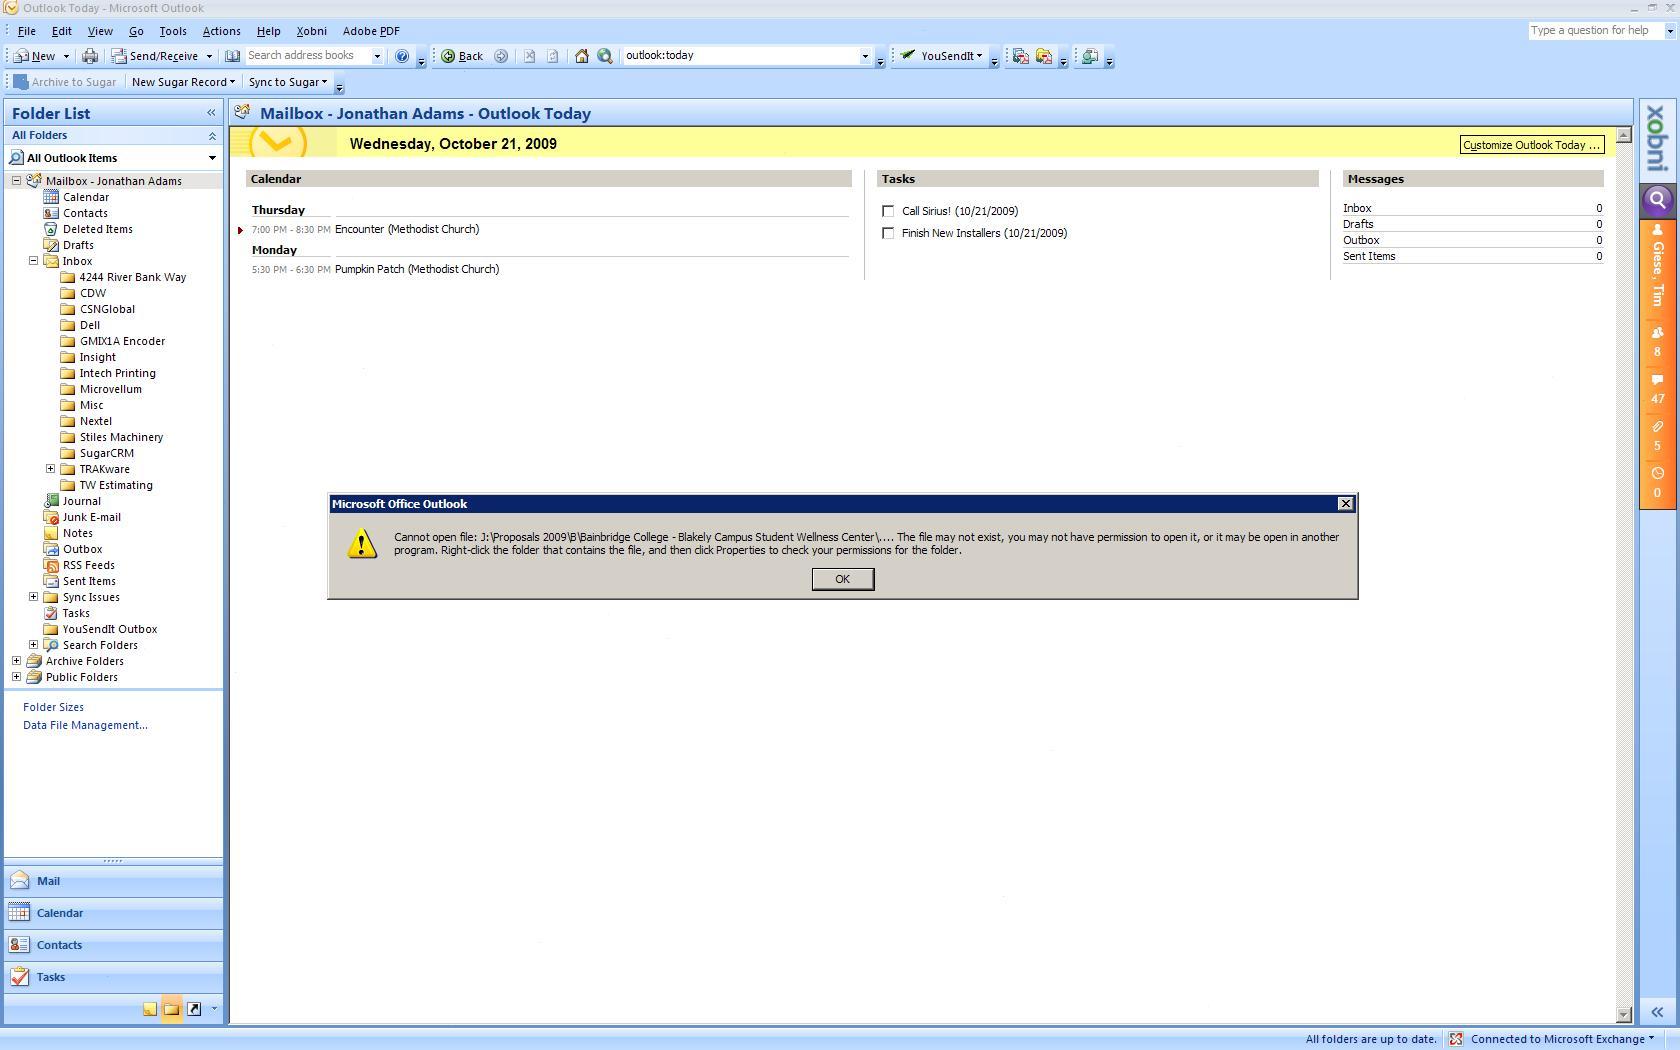Viewport: 1680px width, 1050px height.
Task: Open the Encounter (Methodist Church) appointment
Action: pos(407,229)
